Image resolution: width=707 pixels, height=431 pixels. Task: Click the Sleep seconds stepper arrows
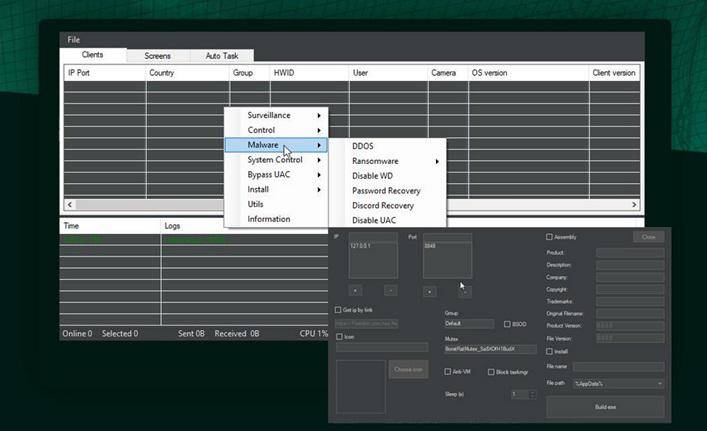point(533,394)
